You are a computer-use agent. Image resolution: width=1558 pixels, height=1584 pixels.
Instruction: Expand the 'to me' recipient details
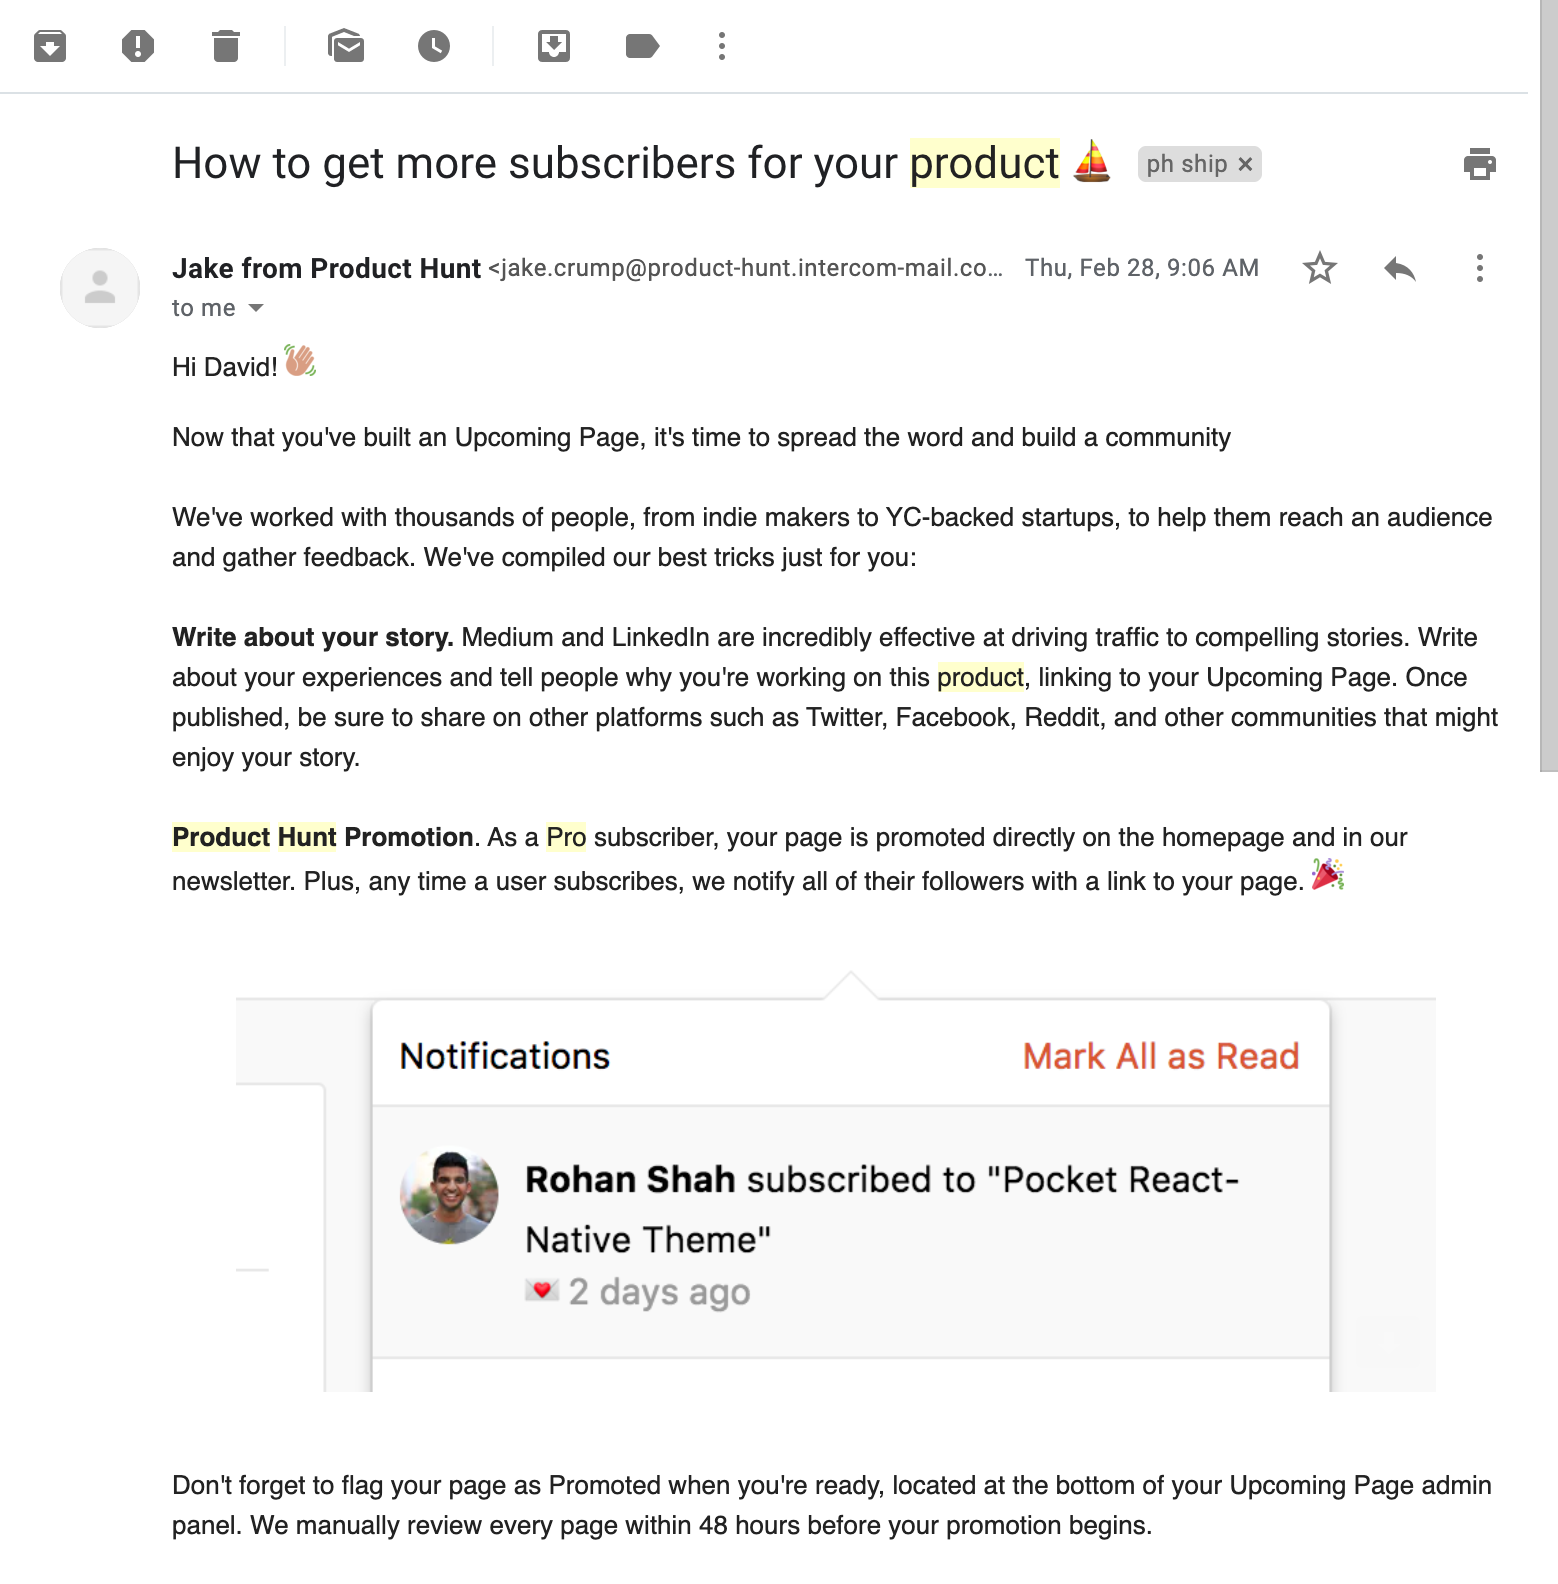(256, 308)
